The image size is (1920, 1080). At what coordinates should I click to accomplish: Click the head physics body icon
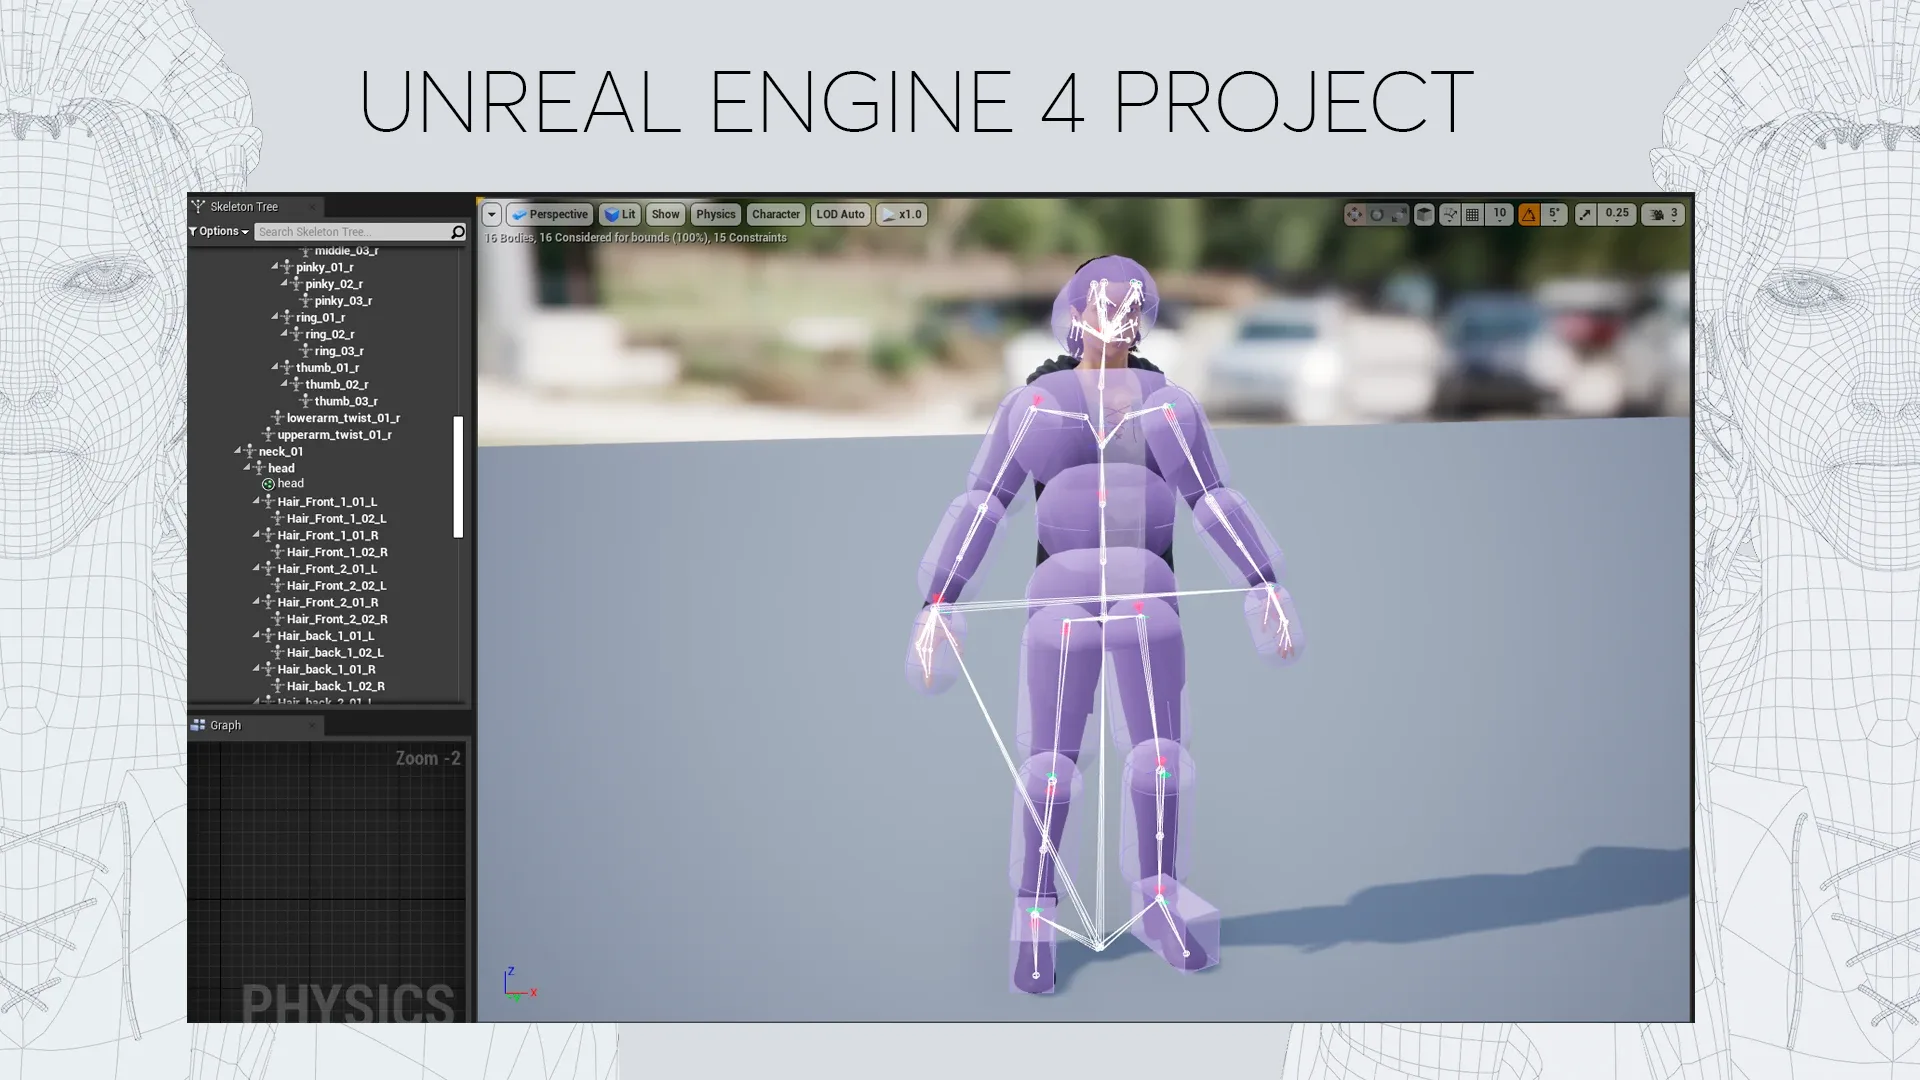[x=268, y=484]
